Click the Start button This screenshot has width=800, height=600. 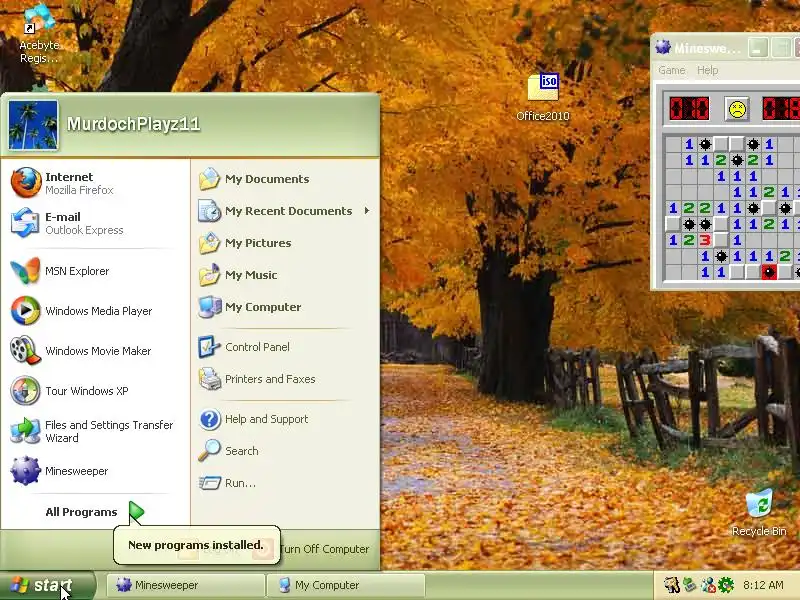pyautogui.click(x=47, y=585)
